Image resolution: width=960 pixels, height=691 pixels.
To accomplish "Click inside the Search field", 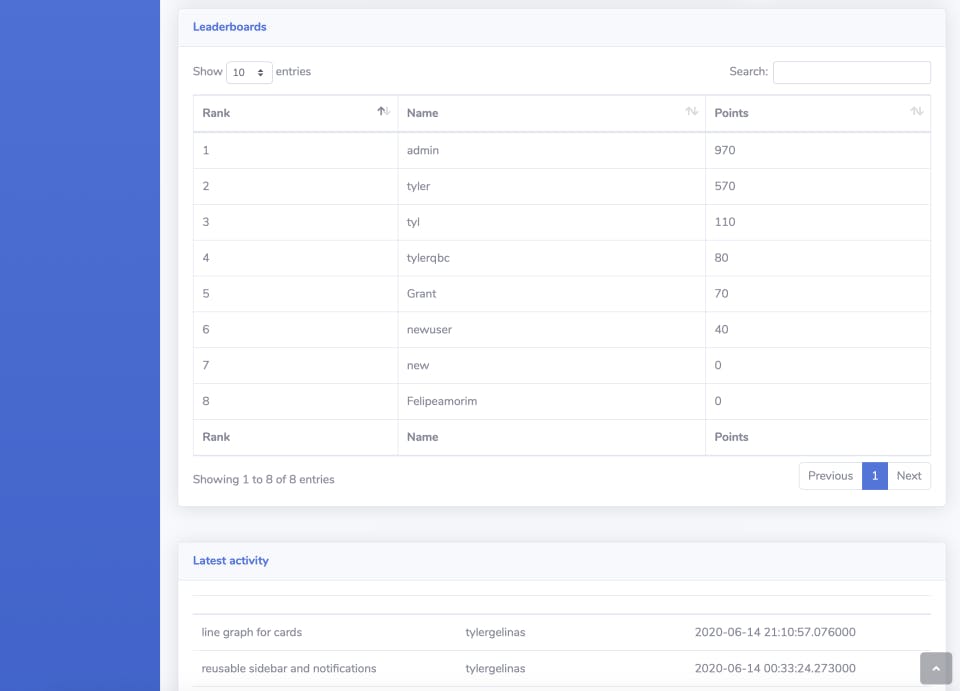I will click(x=851, y=72).
